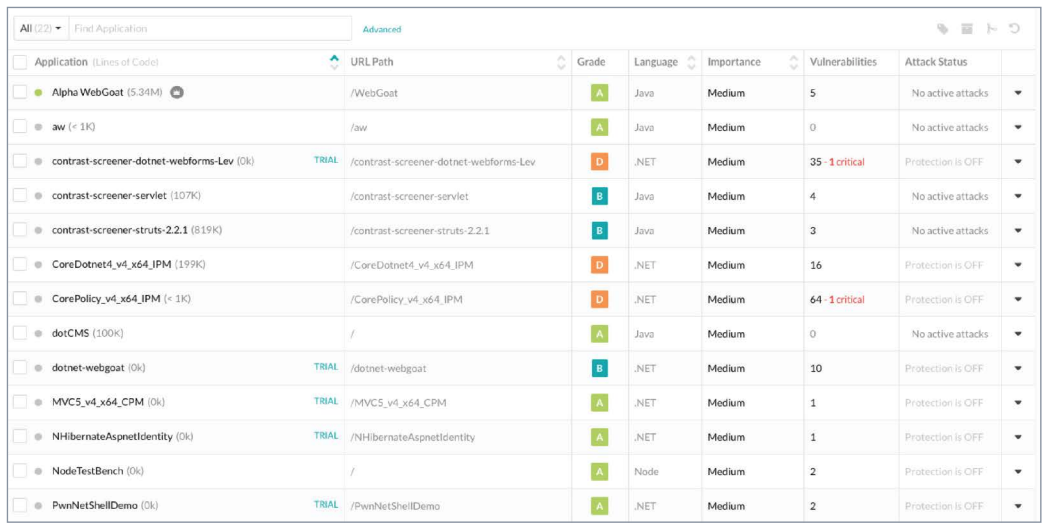Select the checkbox next to NodeTestBench
Viewport: 1049px width, 532px height.
[x=20, y=471]
